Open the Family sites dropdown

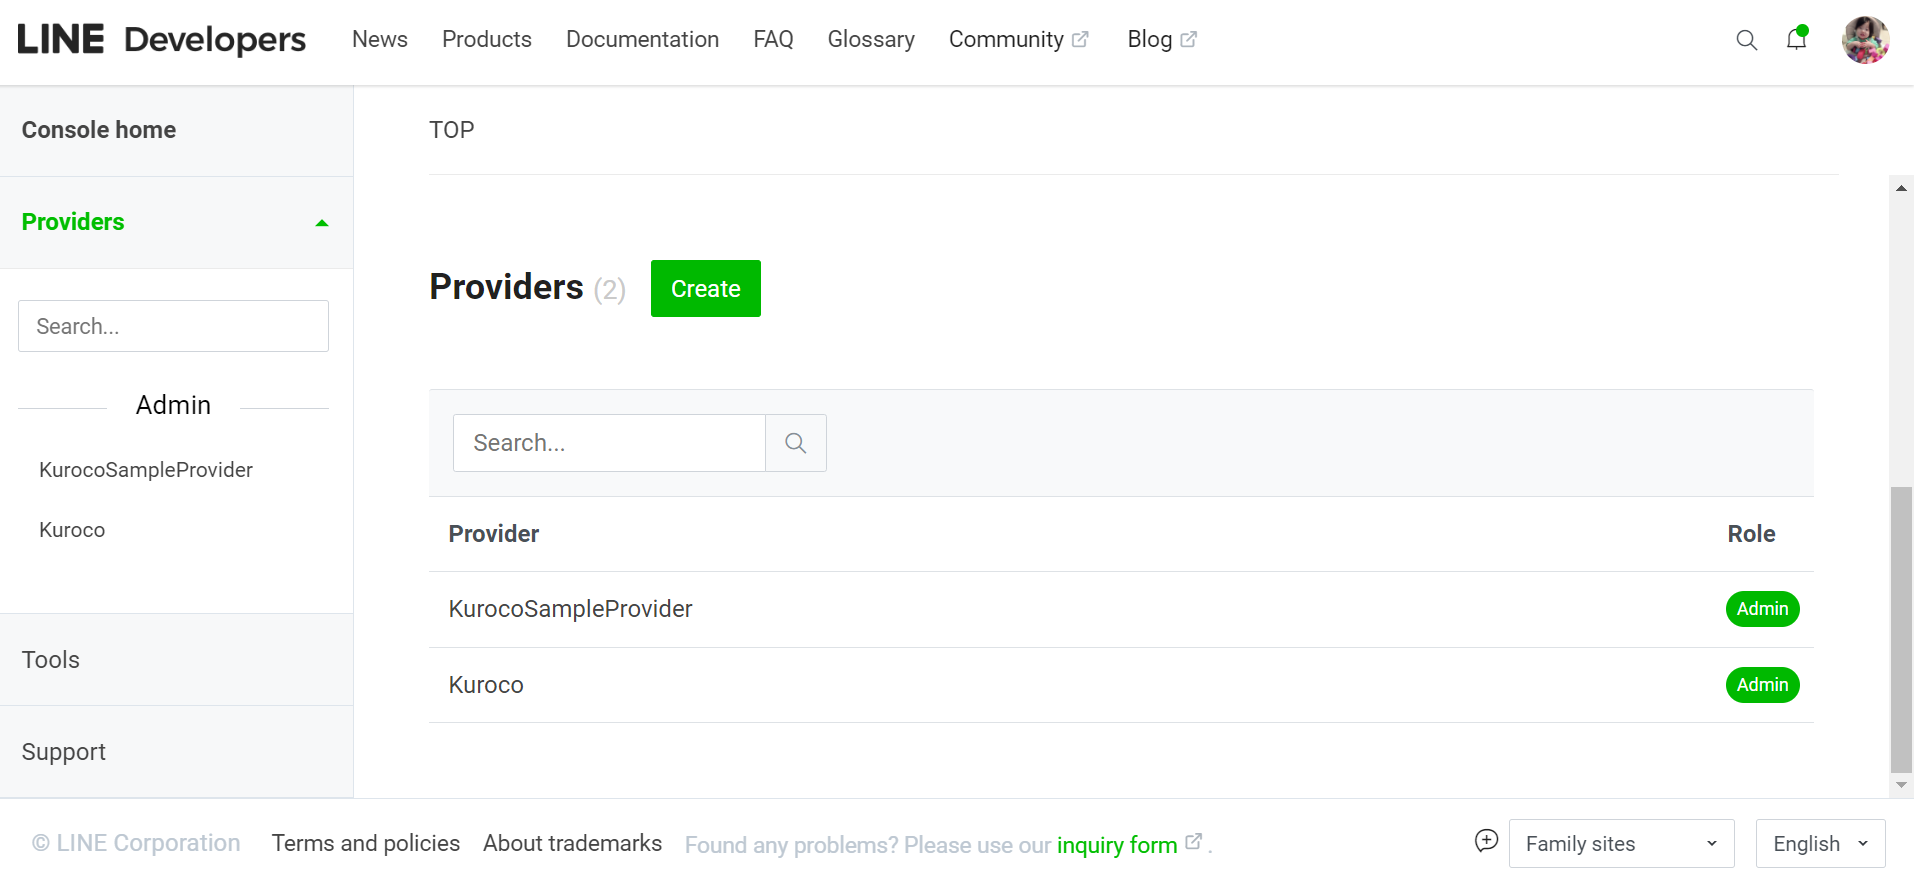click(1620, 843)
